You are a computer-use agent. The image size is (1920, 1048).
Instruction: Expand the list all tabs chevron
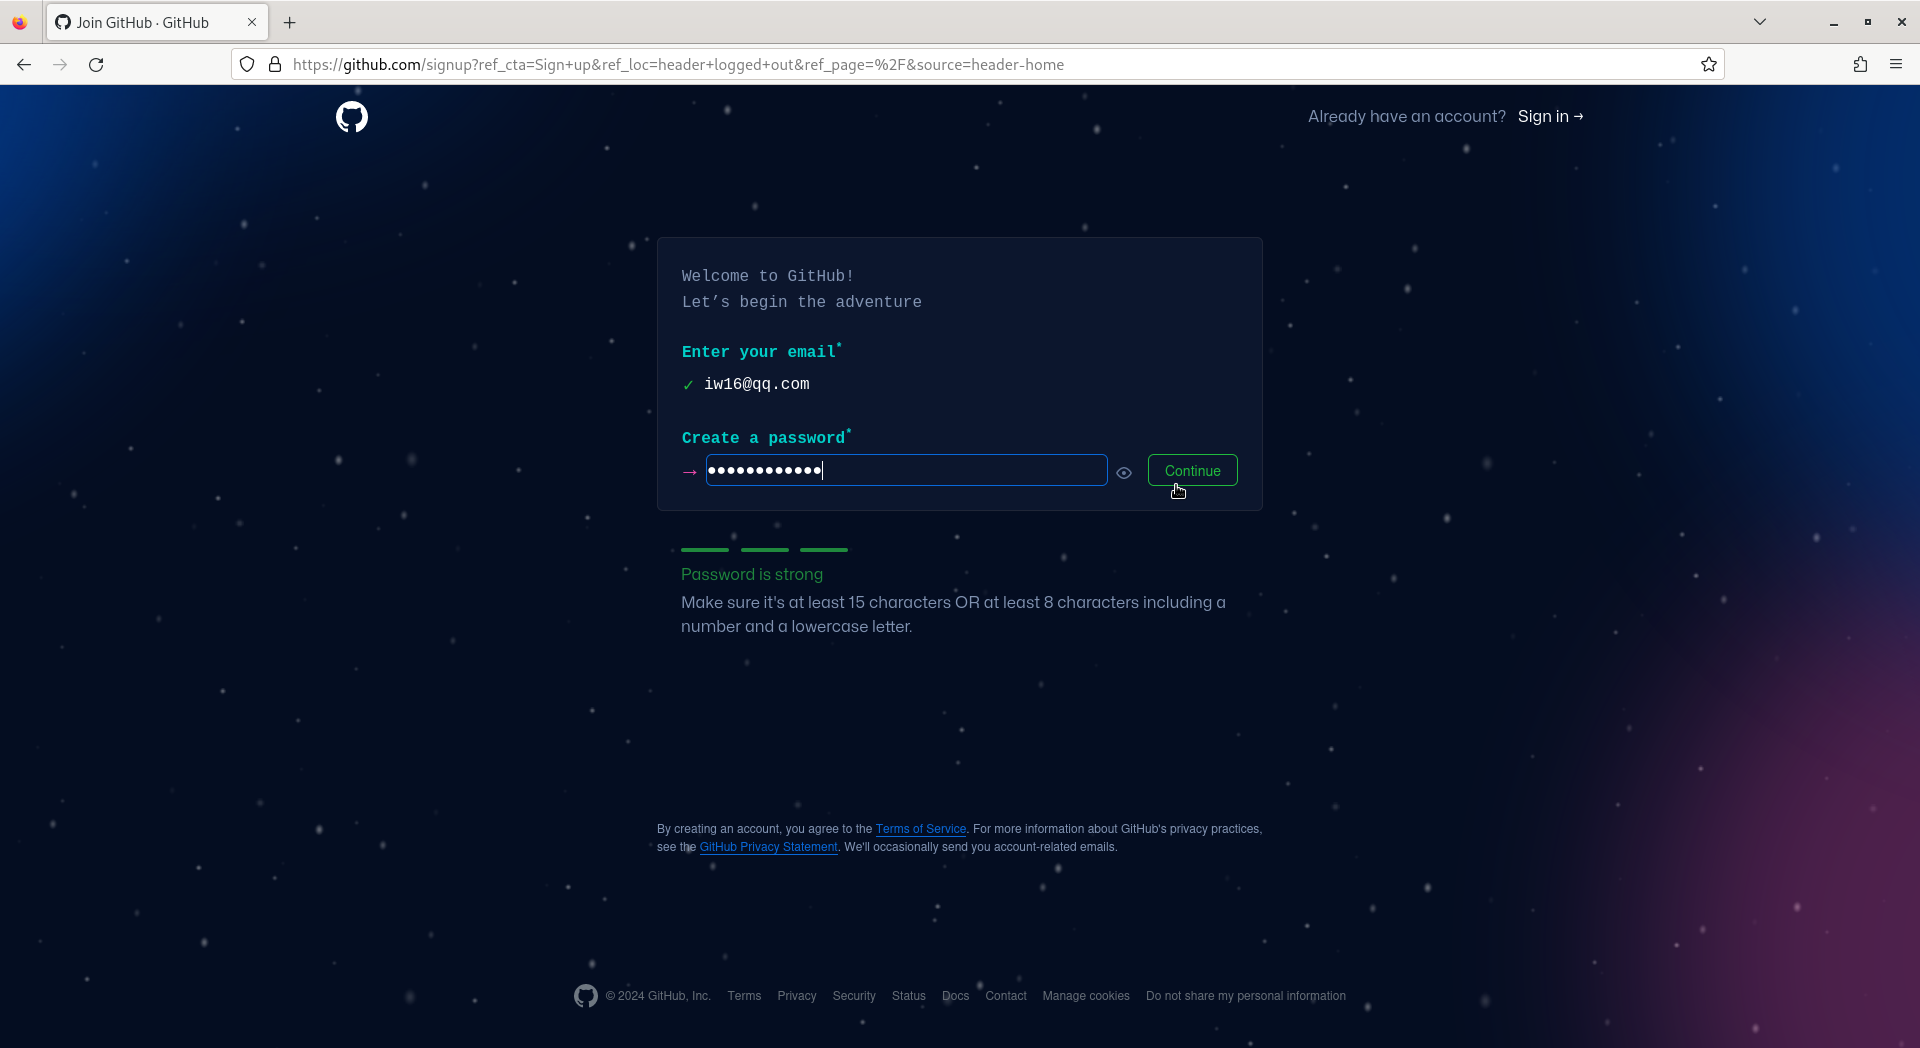[x=1760, y=22]
